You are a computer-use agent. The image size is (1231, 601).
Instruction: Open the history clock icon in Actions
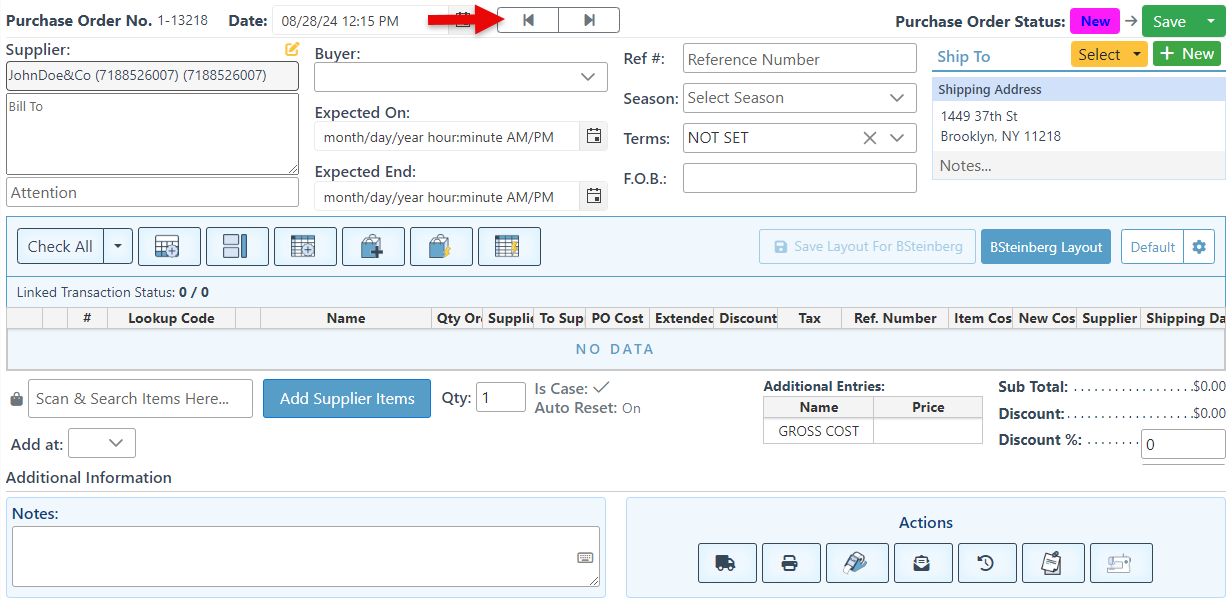point(986,563)
